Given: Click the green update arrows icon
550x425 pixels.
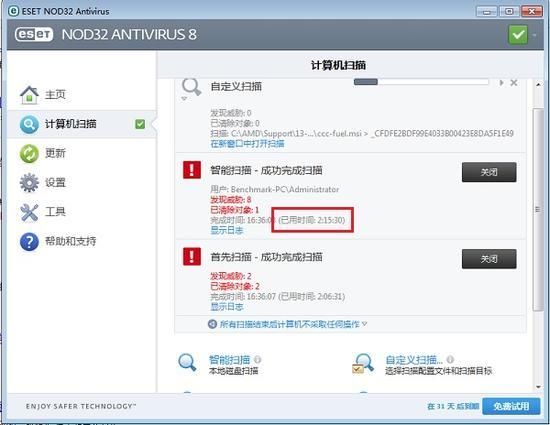Looking at the screenshot, I should (x=29, y=154).
